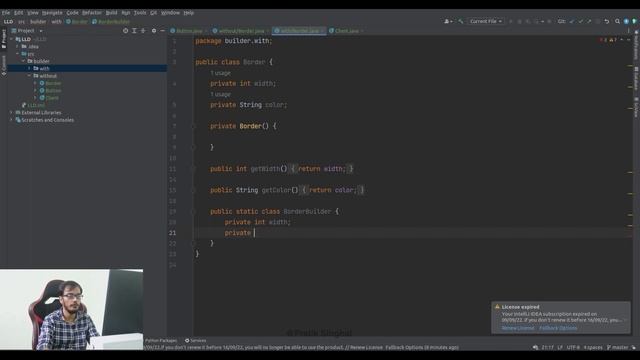Open the Services tool window
The image size is (640, 360).
(196, 340)
